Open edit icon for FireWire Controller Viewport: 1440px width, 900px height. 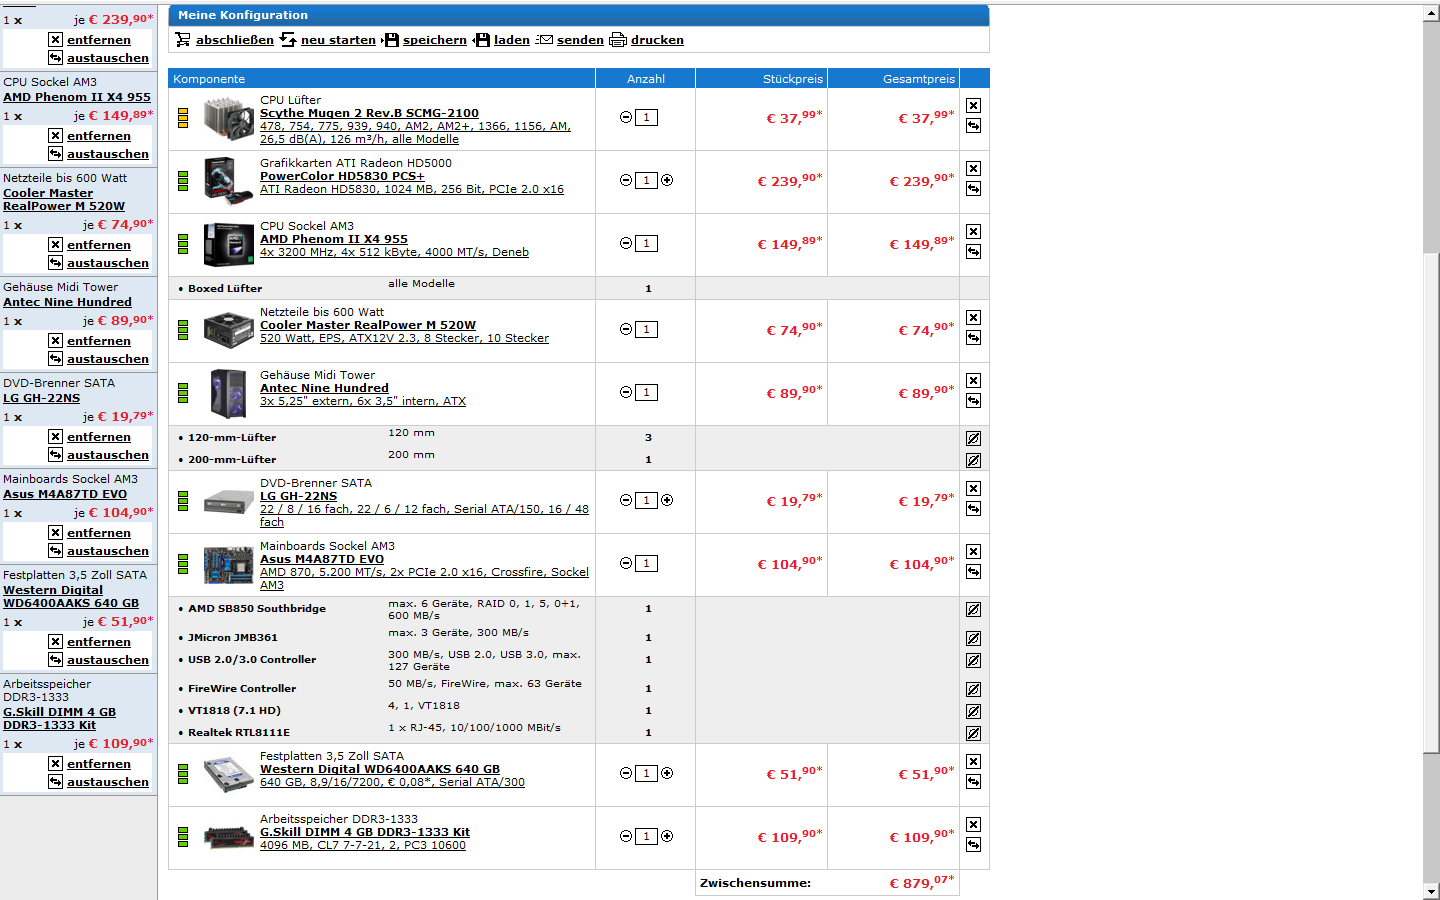coord(973,690)
